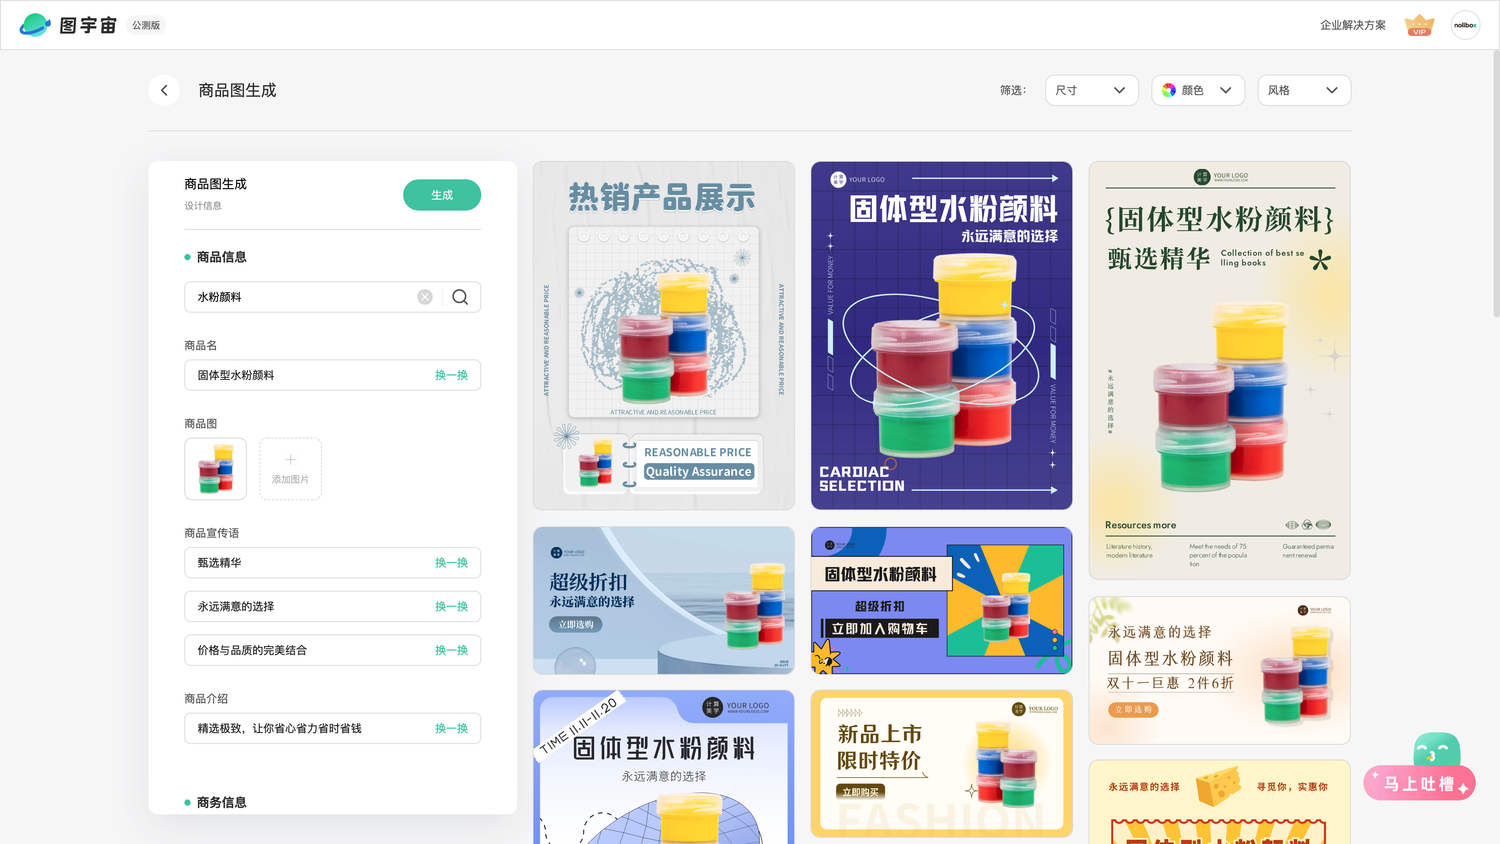
Task: Click the 商品信息 section heading
Action: coord(221,257)
